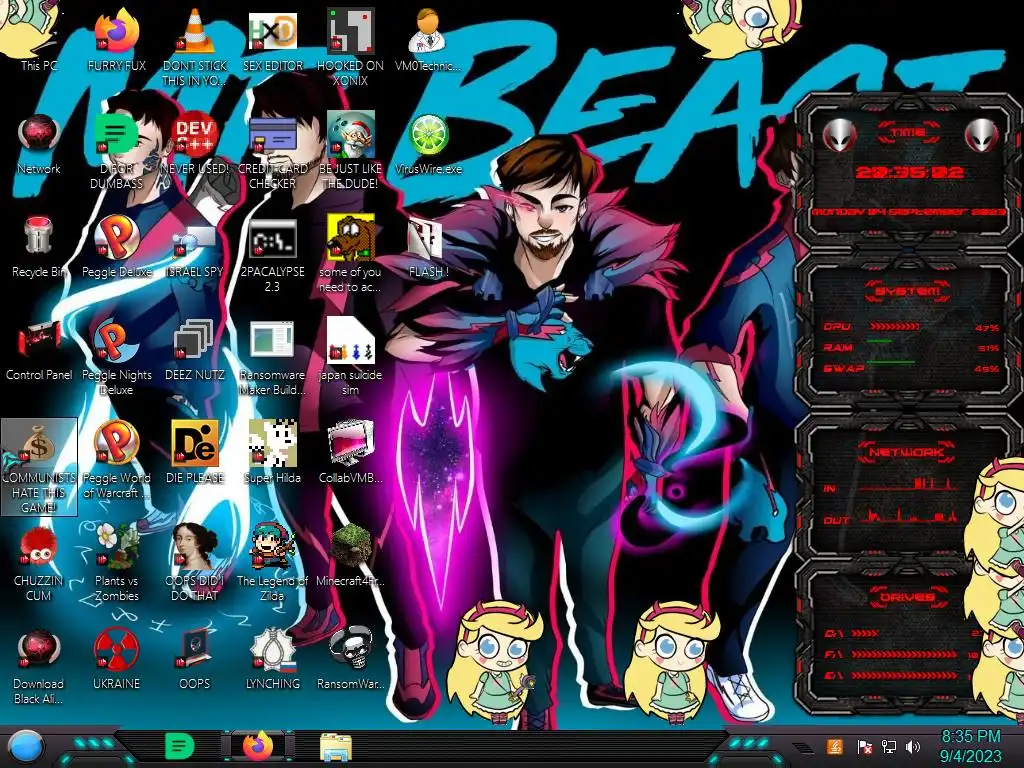Click the 20:35:02 clock readout

(909, 172)
